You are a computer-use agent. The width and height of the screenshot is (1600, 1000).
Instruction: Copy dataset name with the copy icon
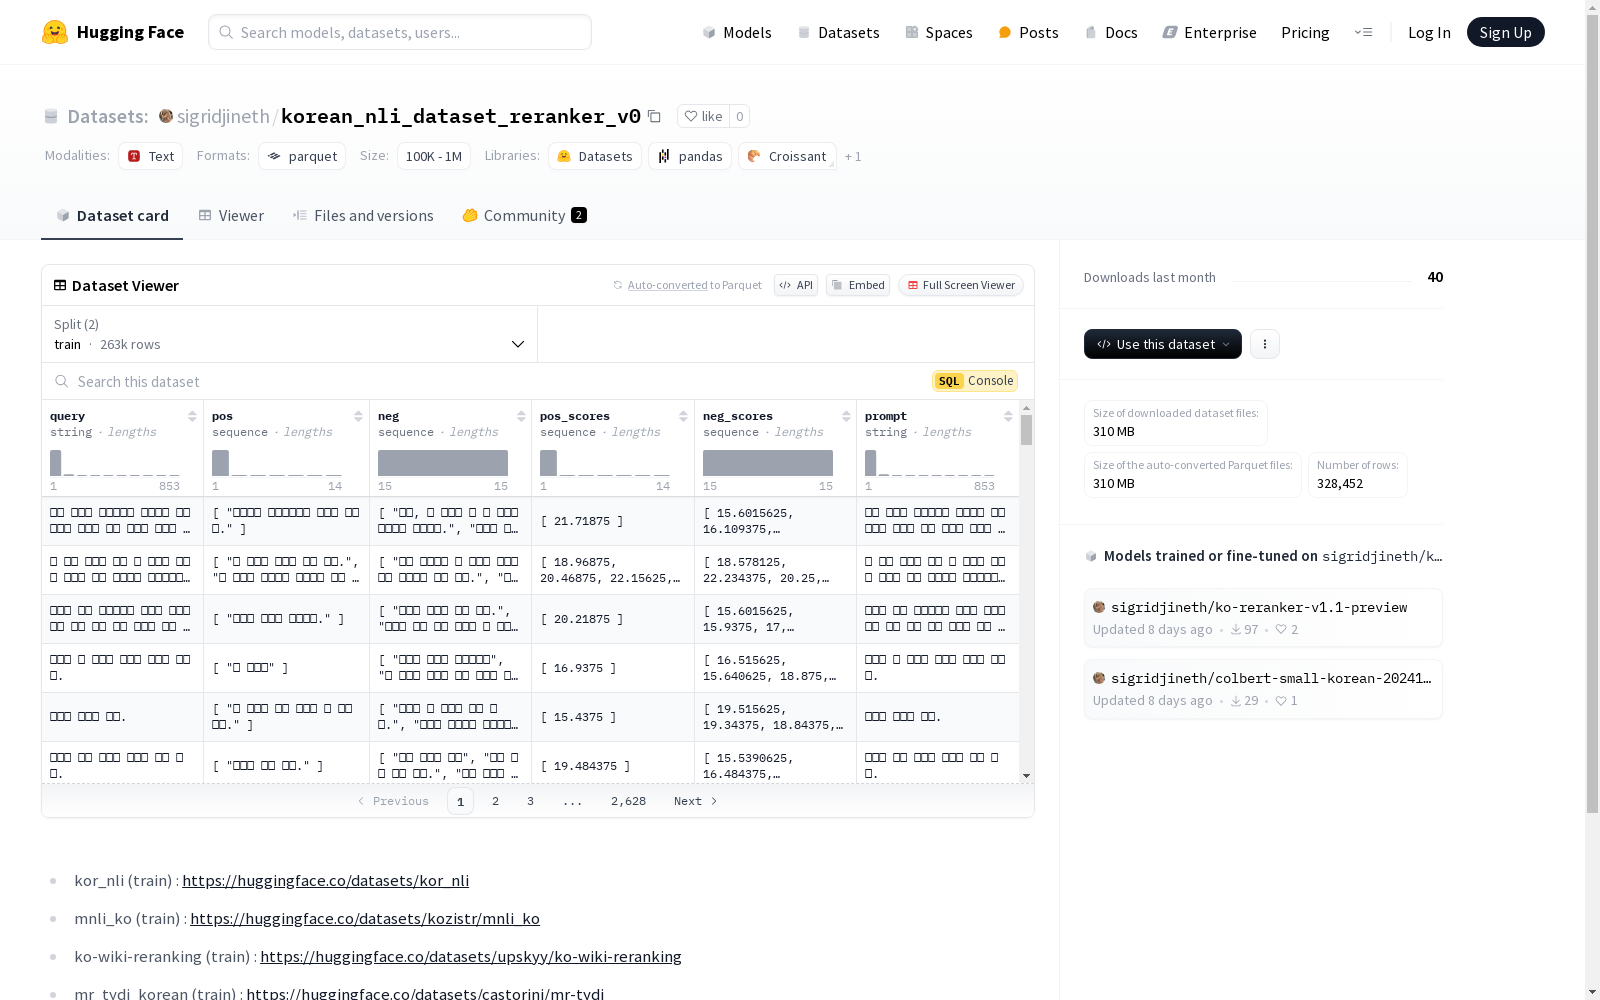654,116
